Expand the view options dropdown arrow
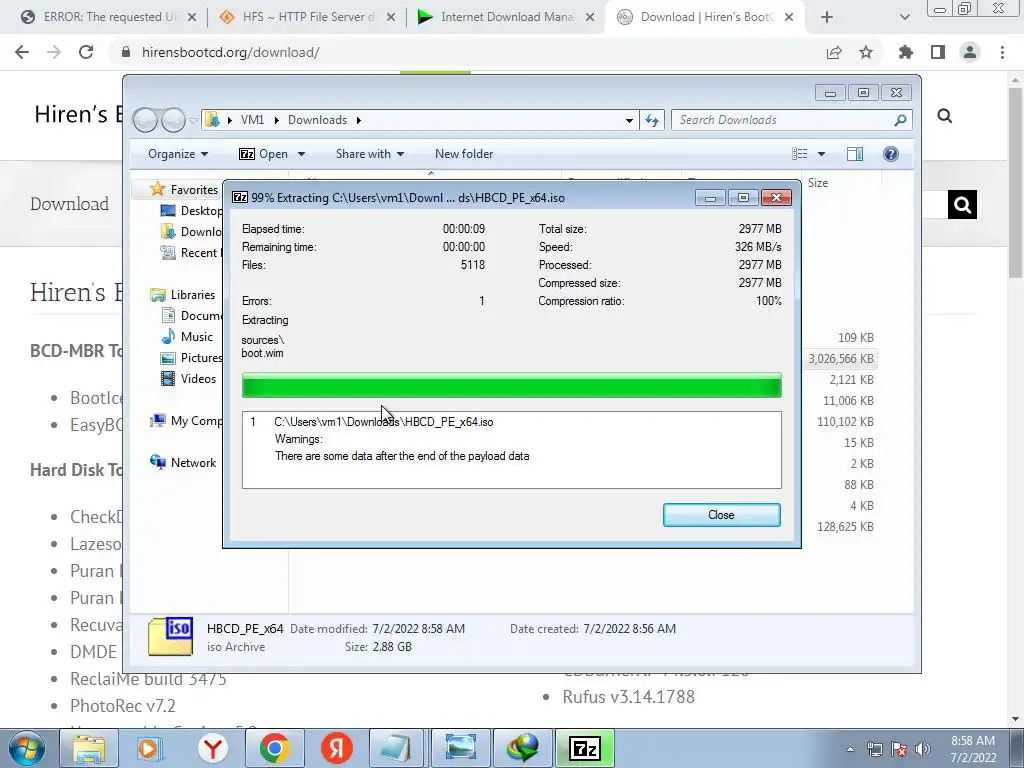Screen dimensions: 1024x768 click(821, 154)
